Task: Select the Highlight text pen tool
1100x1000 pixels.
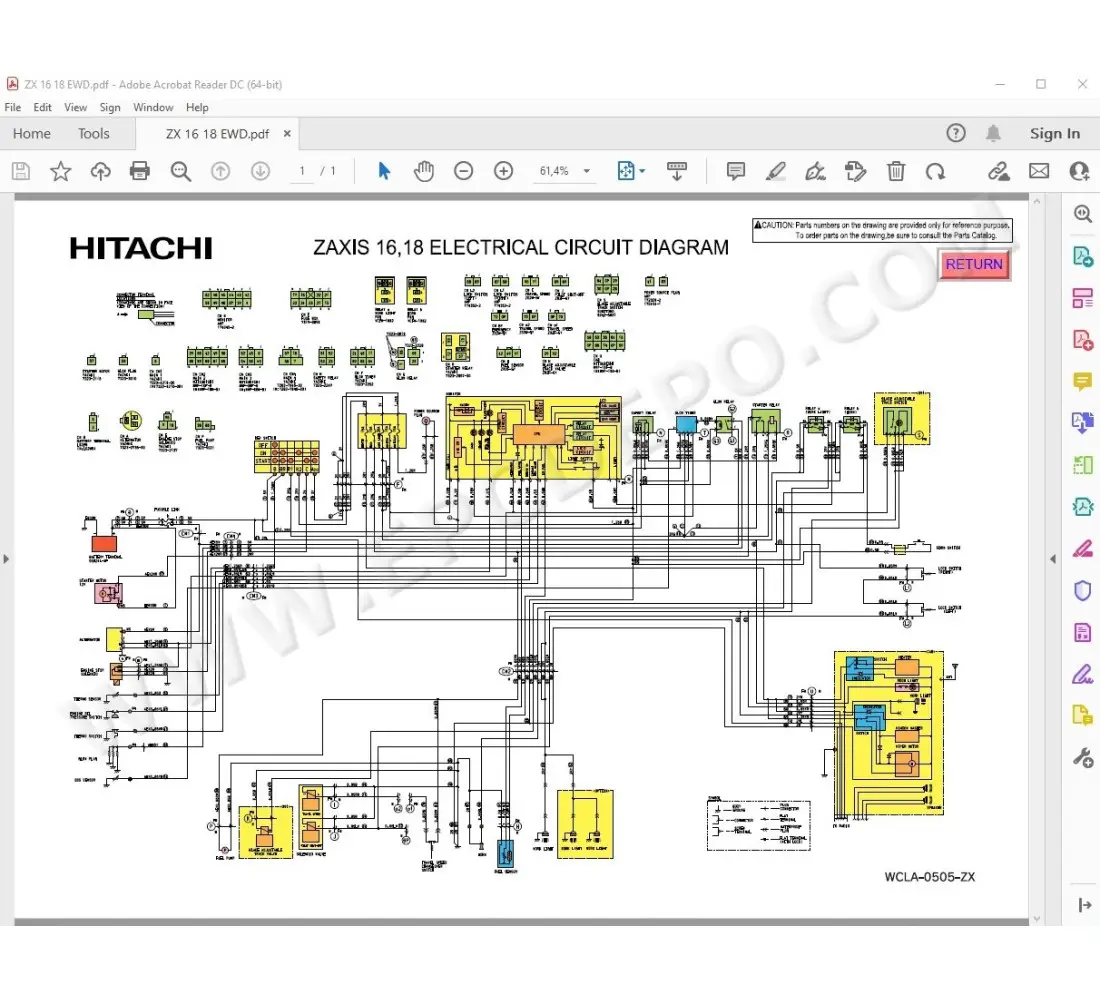Action: point(776,171)
